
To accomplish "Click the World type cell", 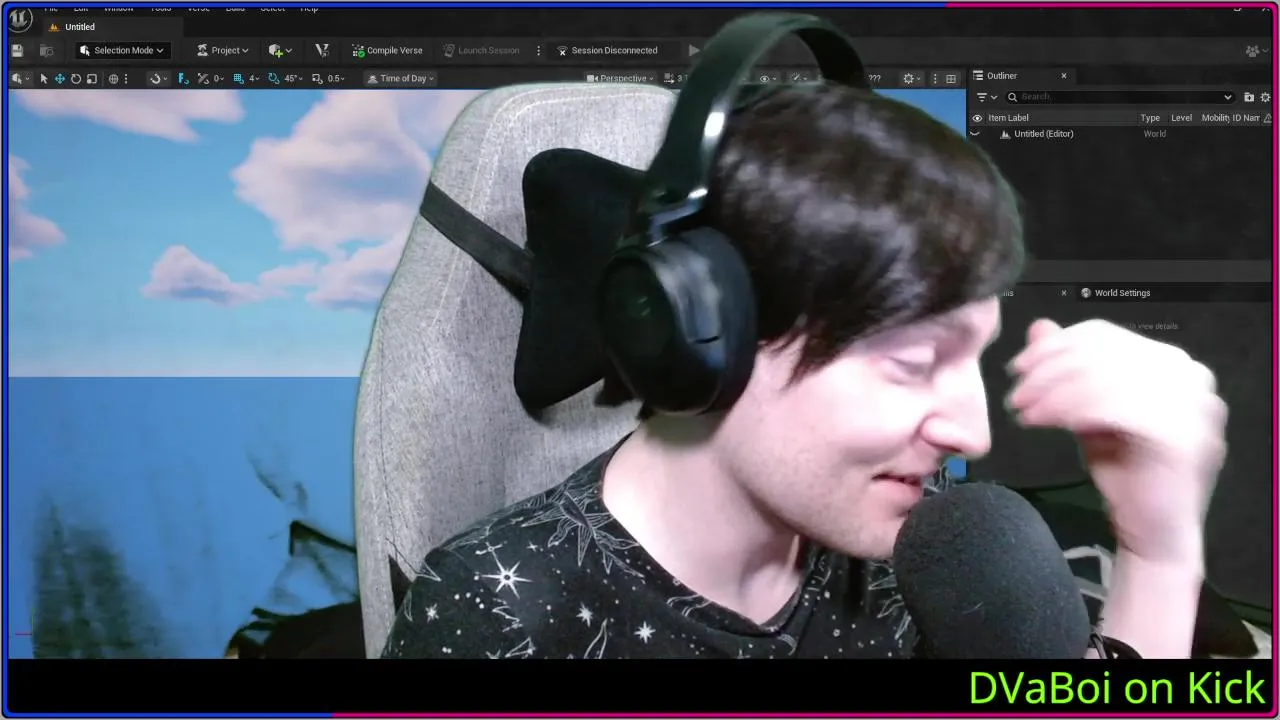I will [x=1154, y=134].
